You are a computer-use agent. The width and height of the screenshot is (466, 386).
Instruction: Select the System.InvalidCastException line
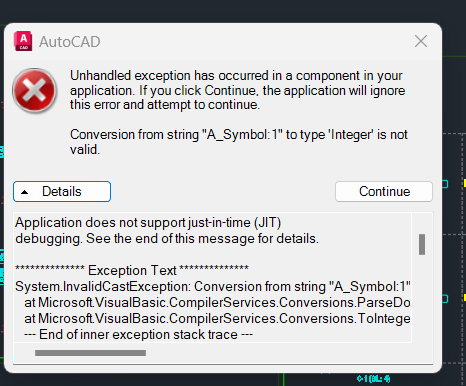coord(213,286)
